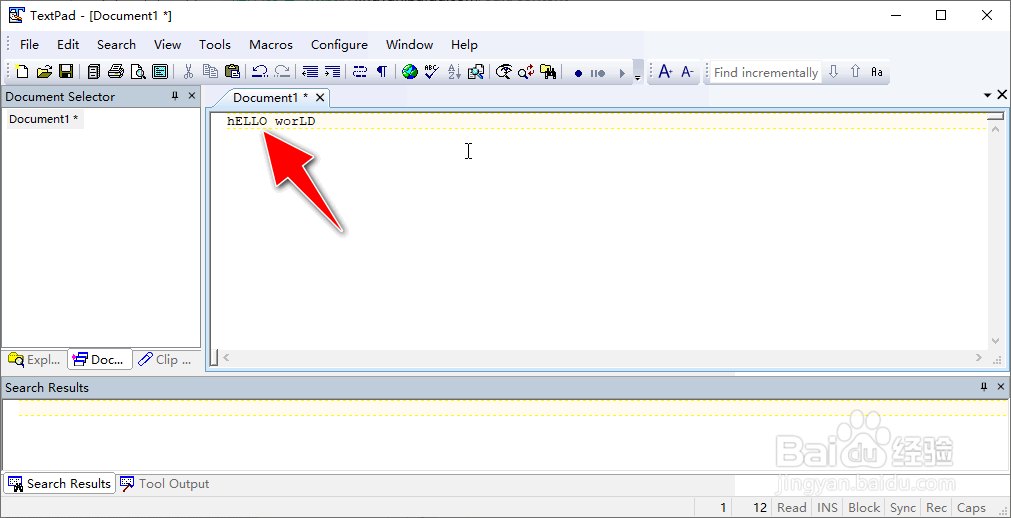Open Compare Files toolbar icon
The height and width of the screenshot is (518, 1011).
pyautogui.click(x=476, y=72)
